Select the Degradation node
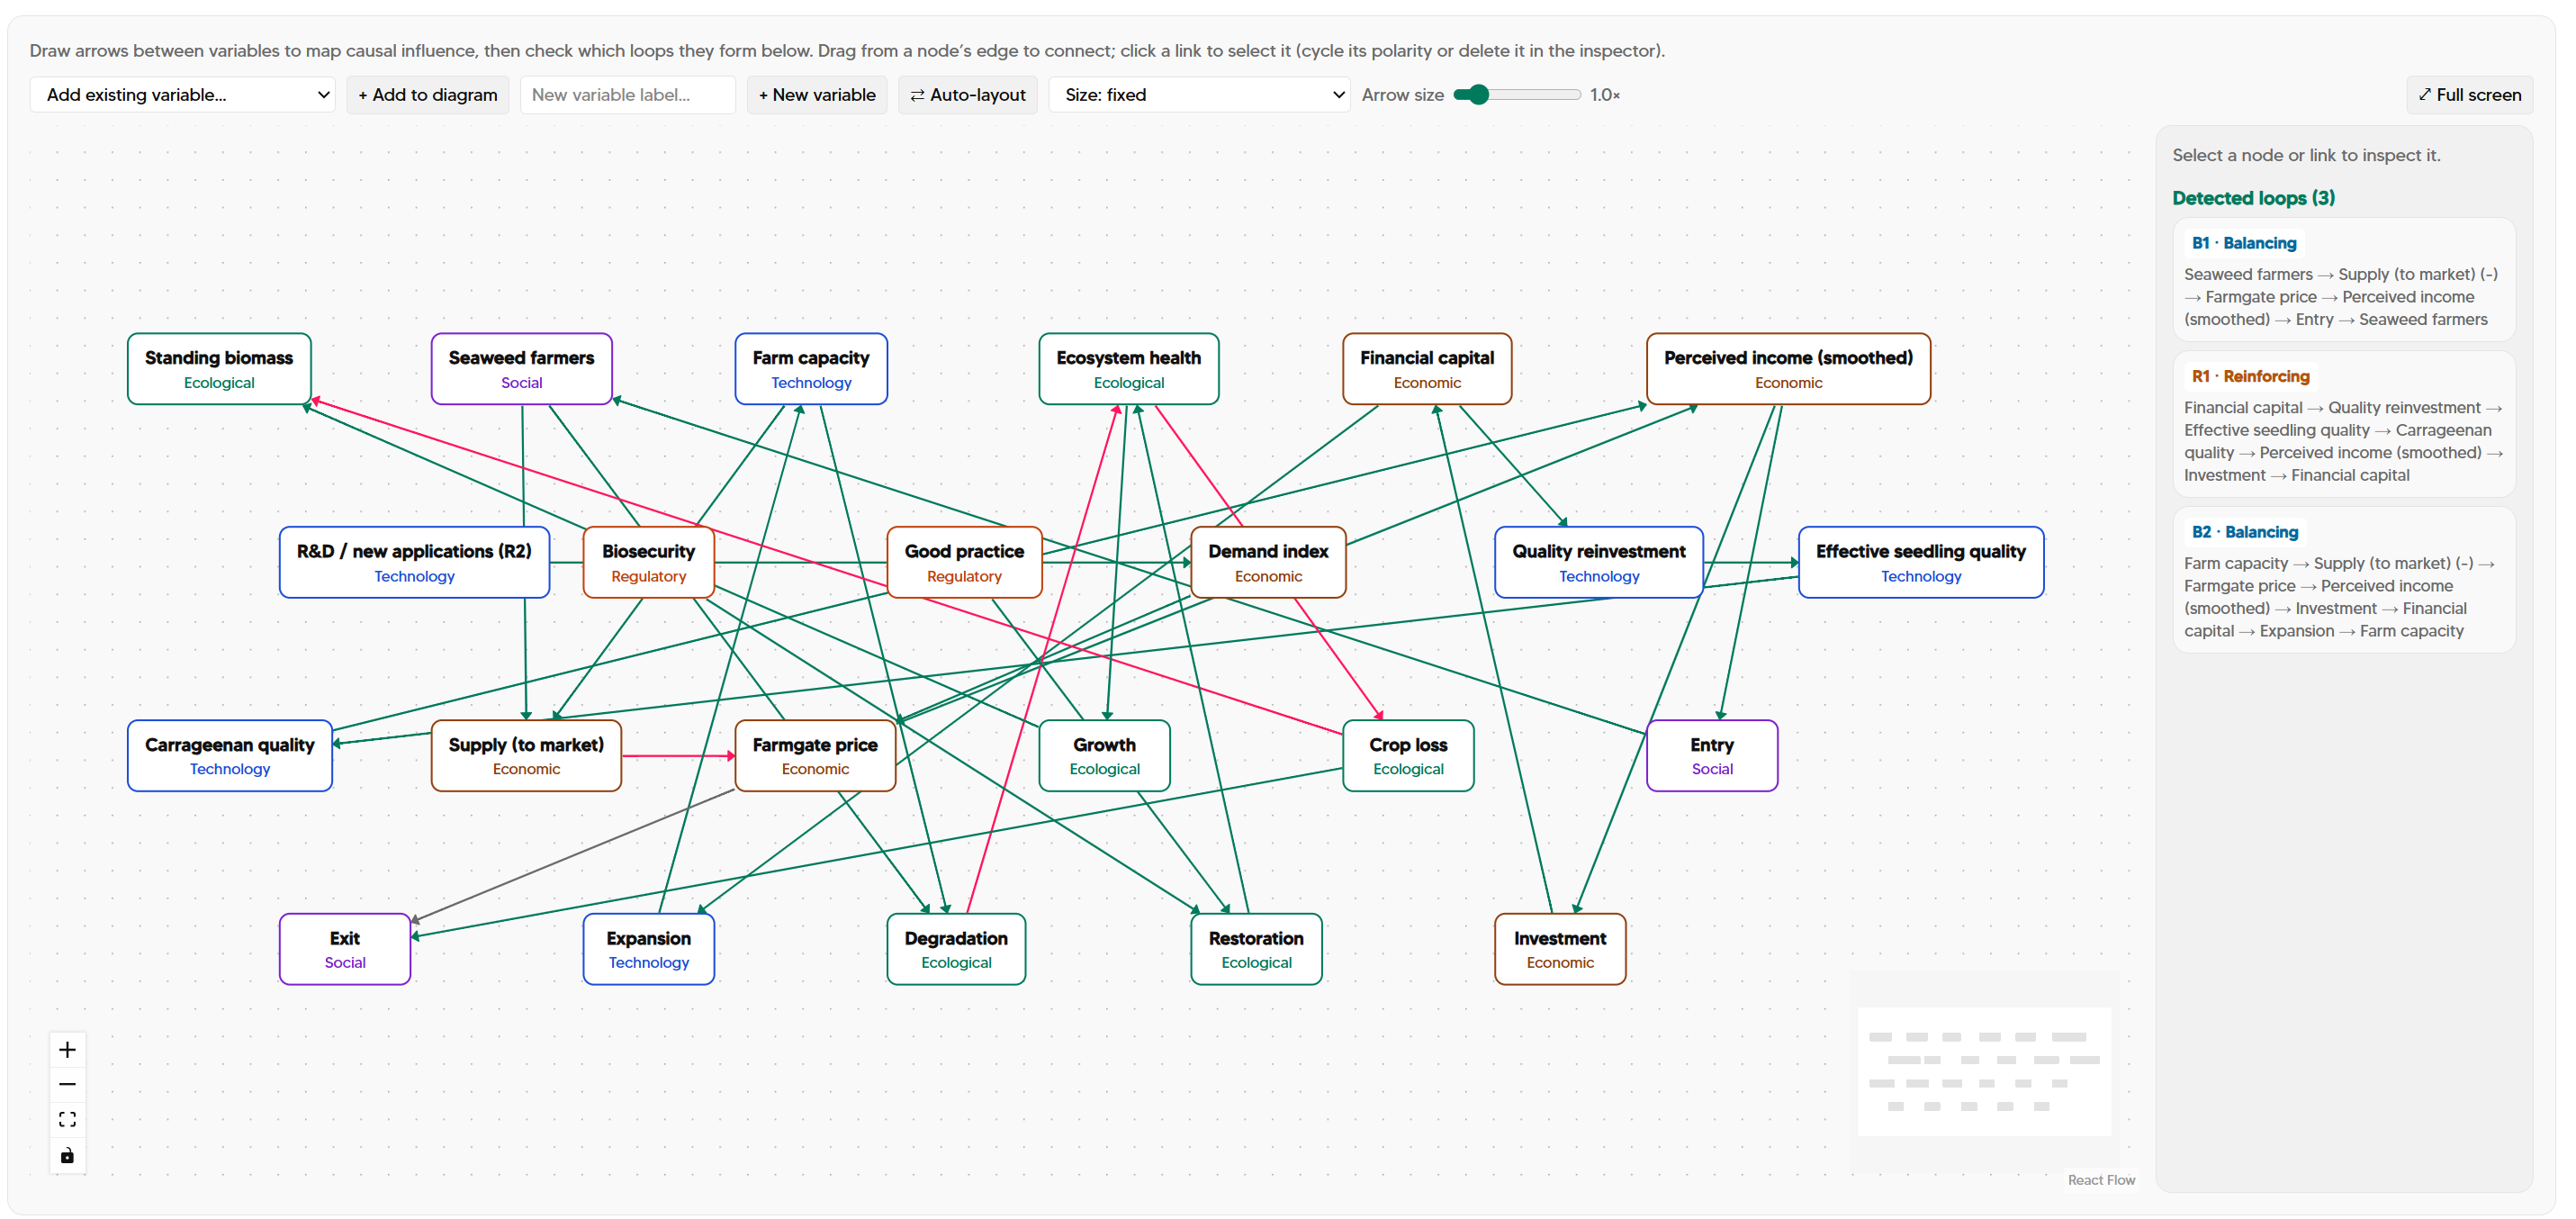The width and height of the screenshot is (2576, 1219). (956, 949)
